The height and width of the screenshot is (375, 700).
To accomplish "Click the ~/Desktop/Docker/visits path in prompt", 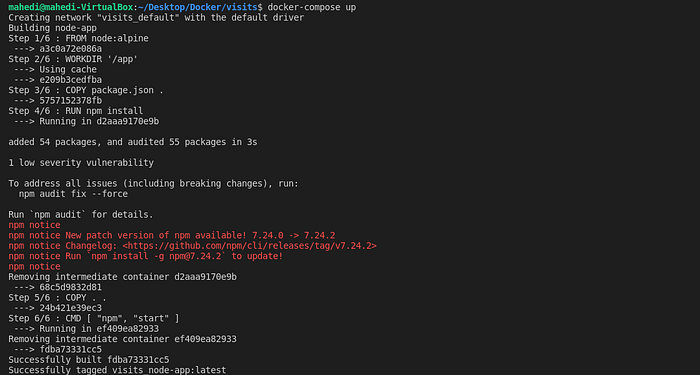I will 197,8.
